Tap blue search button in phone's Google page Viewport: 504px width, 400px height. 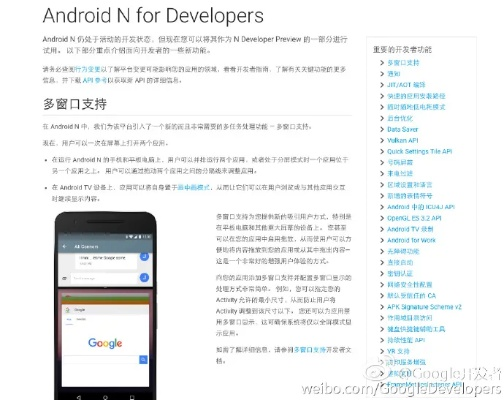[143, 359]
